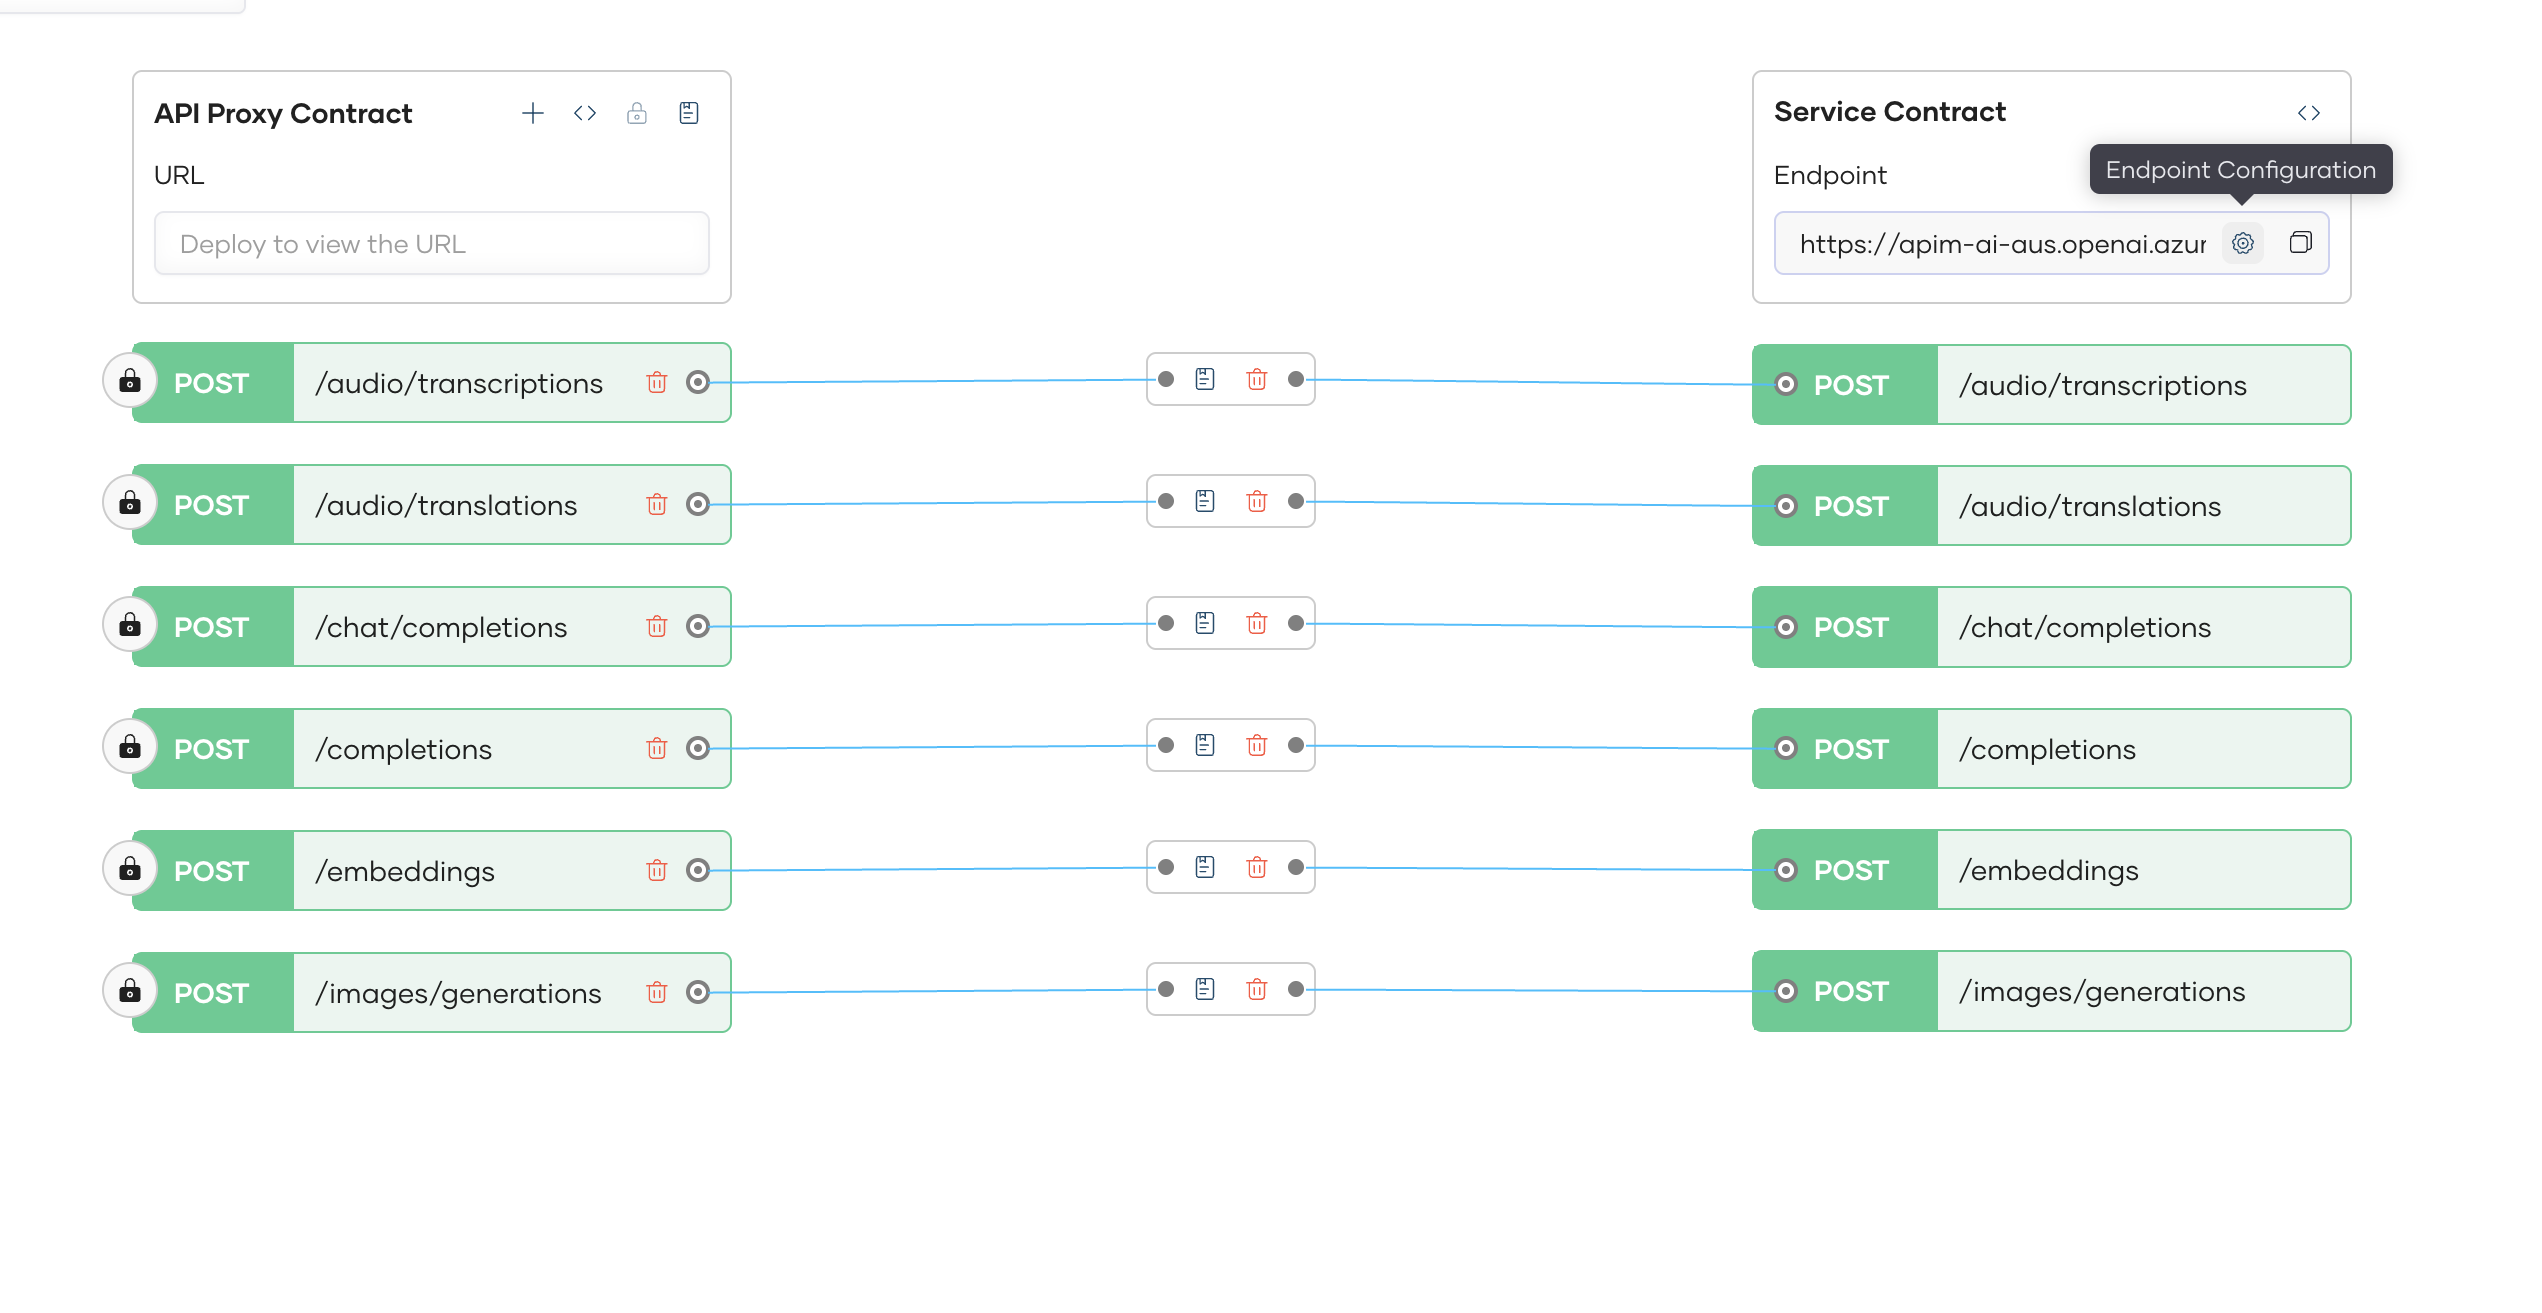This screenshot has width=2542, height=1313.
Task: Toggle the lock on /chat/completions proxy route
Action: tap(130, 625)
